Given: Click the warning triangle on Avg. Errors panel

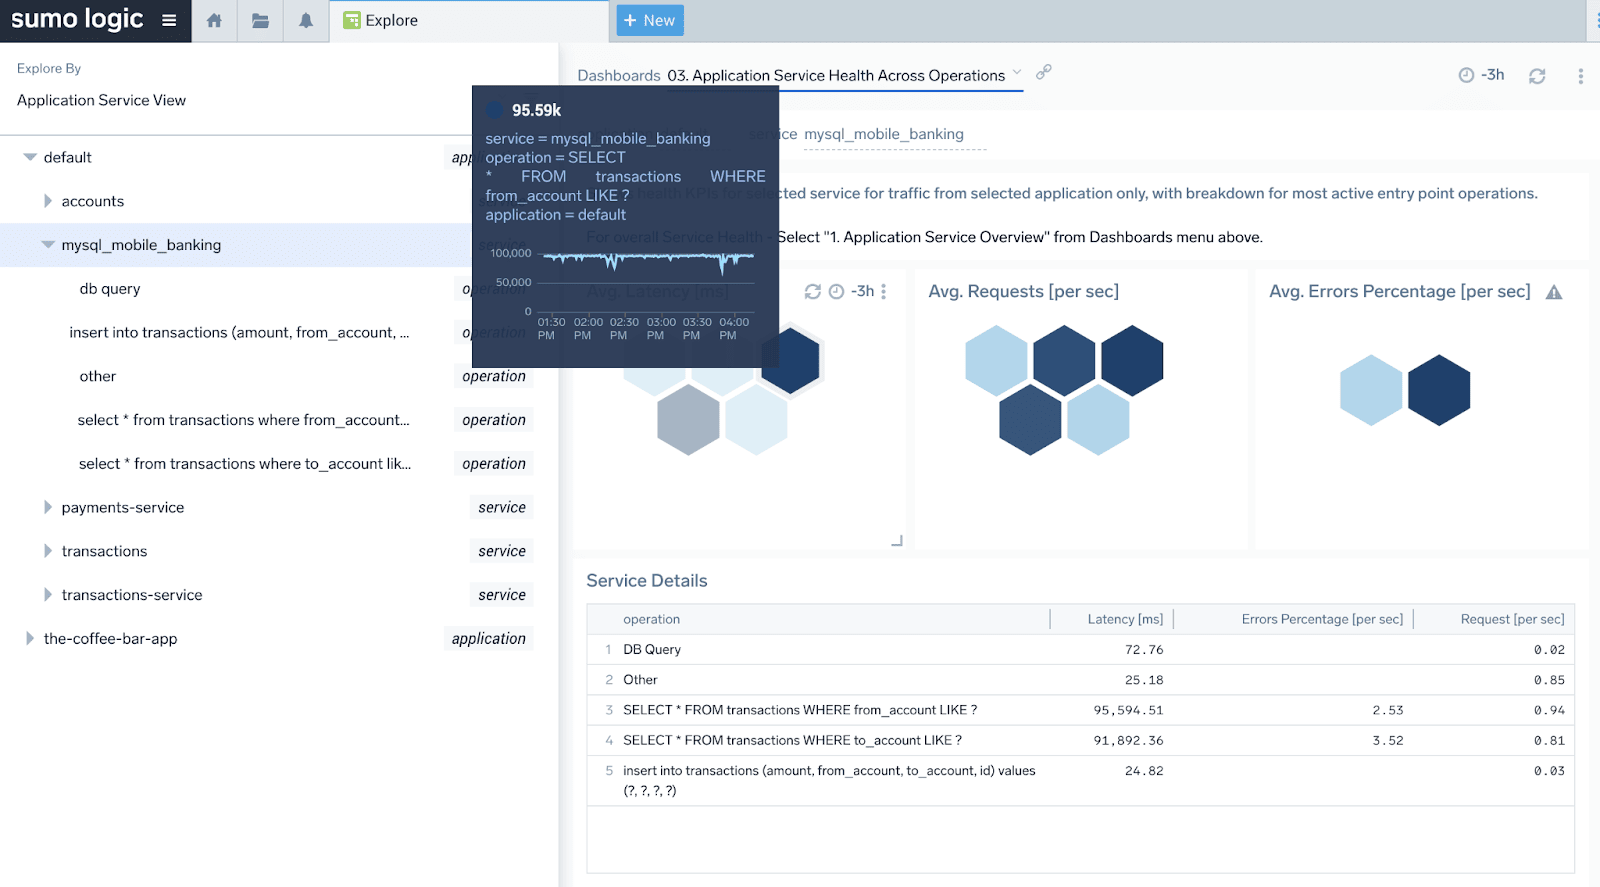Looking at the screenshot, I should (x=1554, y=292).
